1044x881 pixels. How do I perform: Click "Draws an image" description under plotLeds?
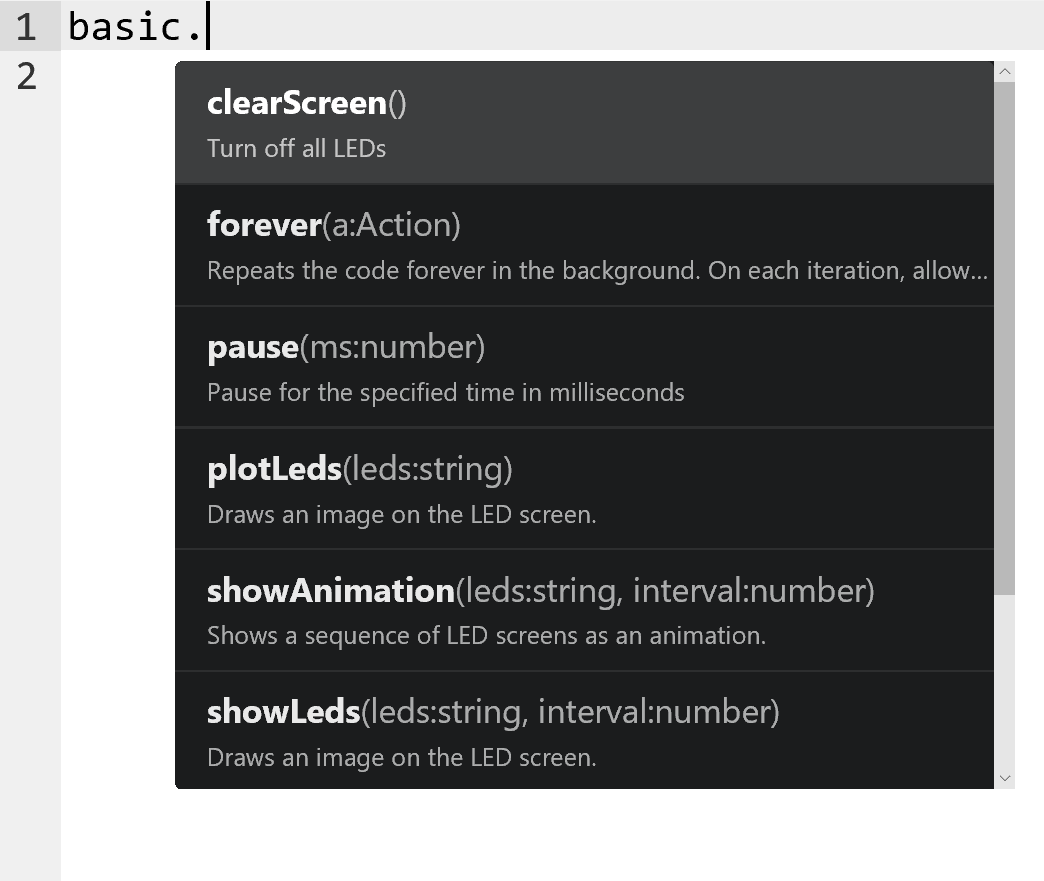pyautogui.click(x=401, y=515)
